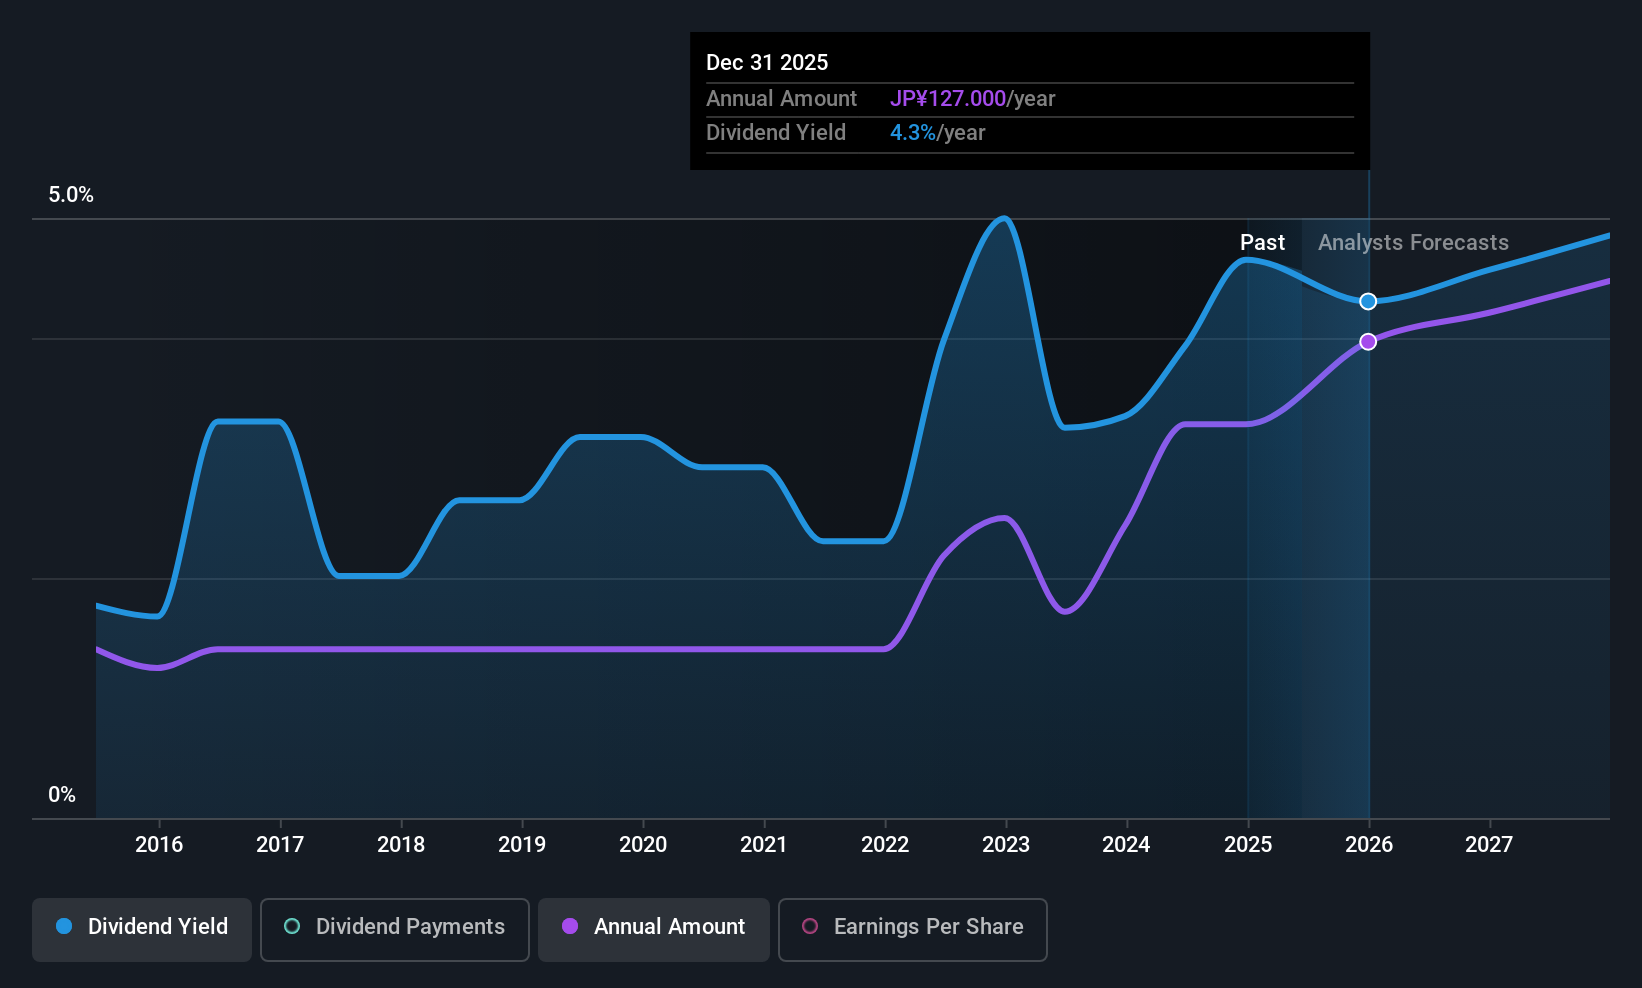Click the pink Earnings Per Share legend circle
This screenshot has height=988, width=1642.
pos(810,926)
